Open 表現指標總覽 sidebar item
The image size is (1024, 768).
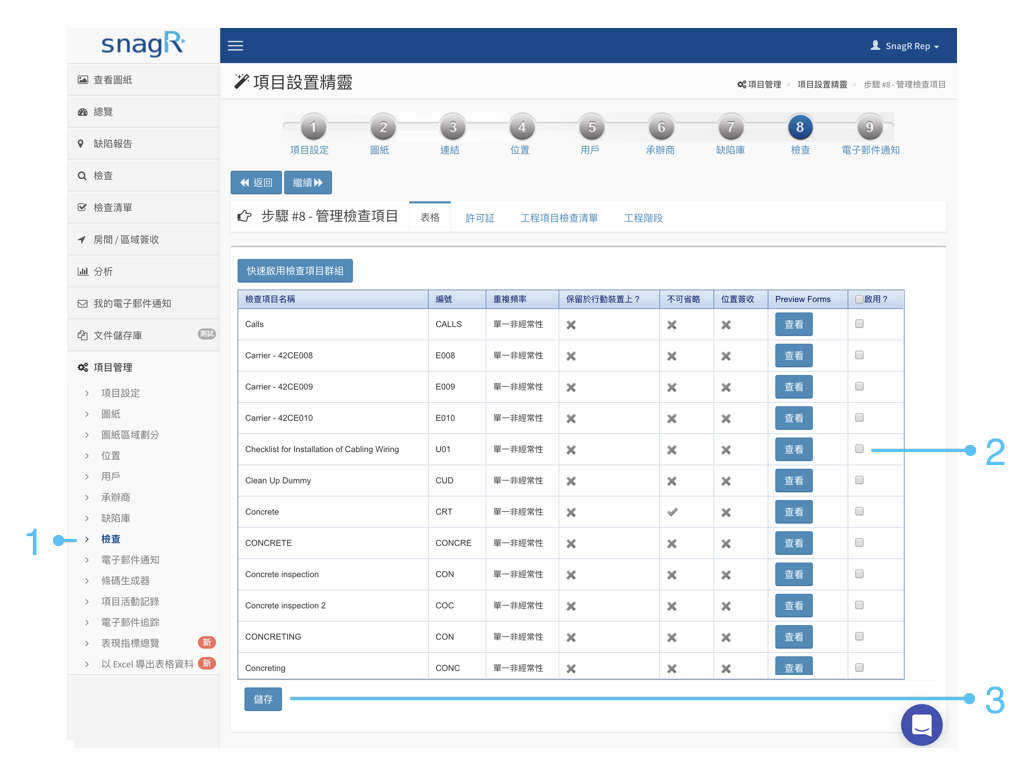click(130, 643)
